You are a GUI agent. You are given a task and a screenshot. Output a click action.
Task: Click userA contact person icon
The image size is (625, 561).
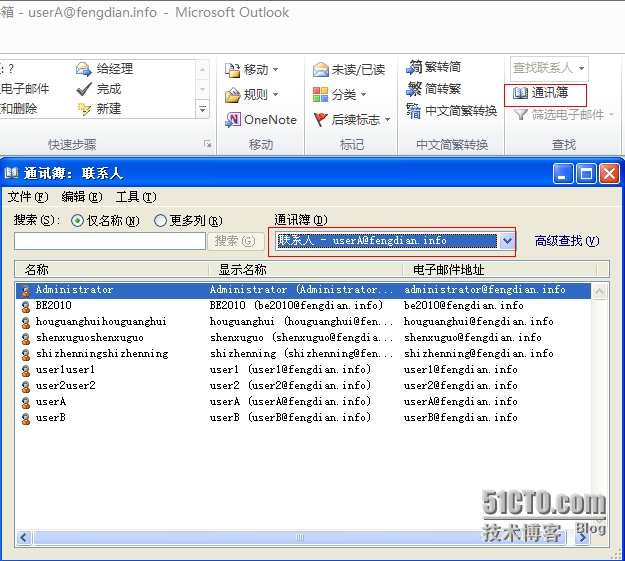coord(26,403)
